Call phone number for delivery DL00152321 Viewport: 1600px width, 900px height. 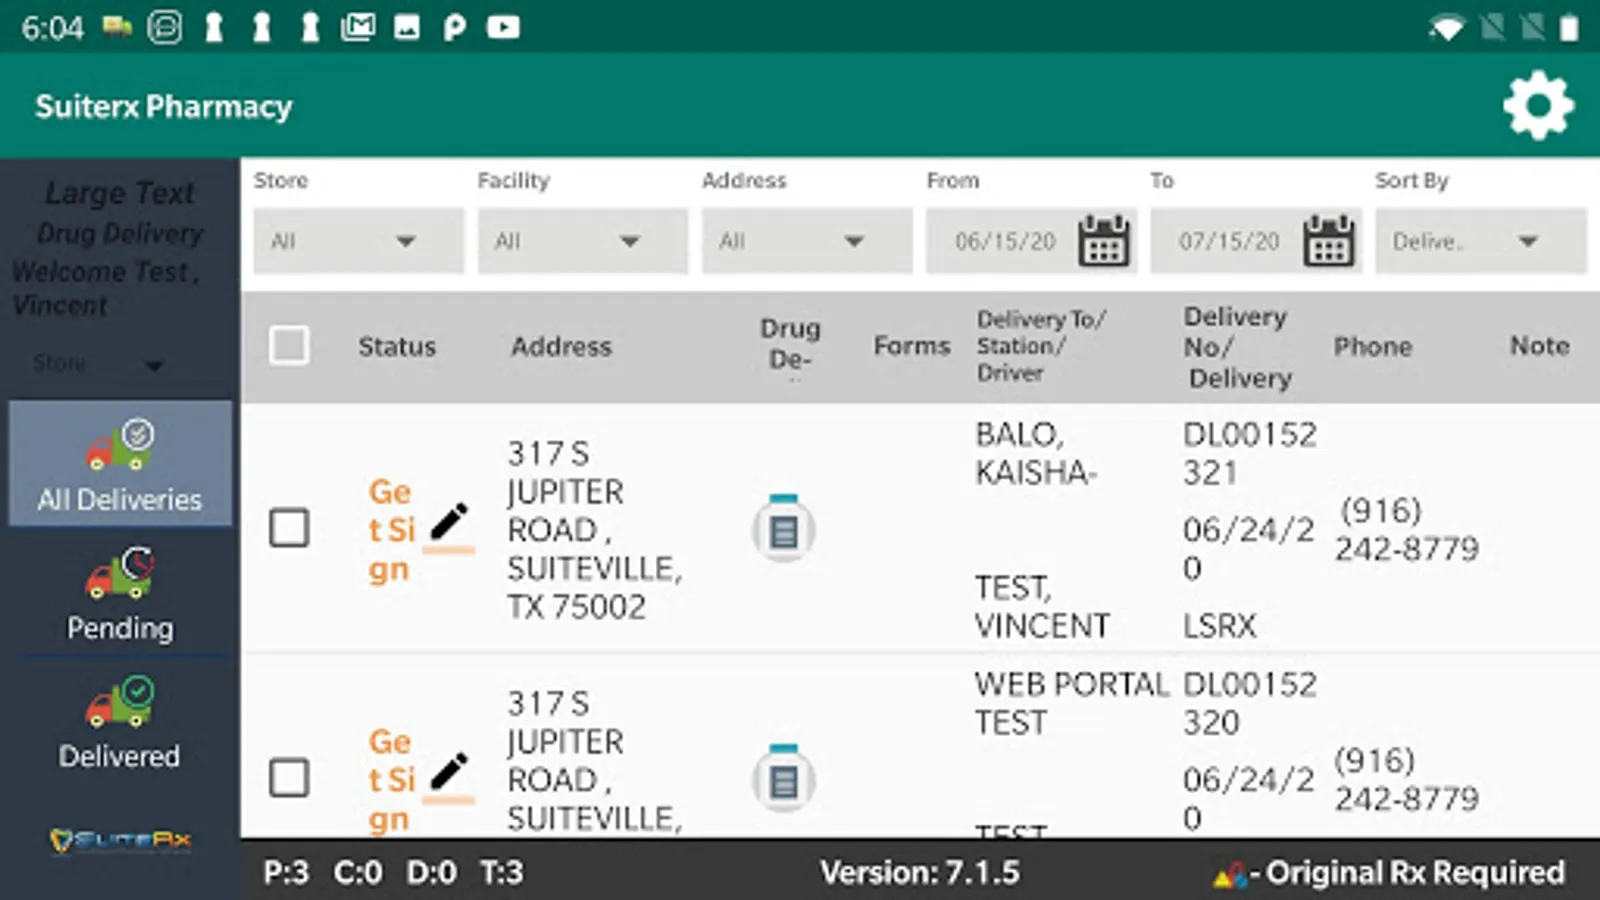1406,530
